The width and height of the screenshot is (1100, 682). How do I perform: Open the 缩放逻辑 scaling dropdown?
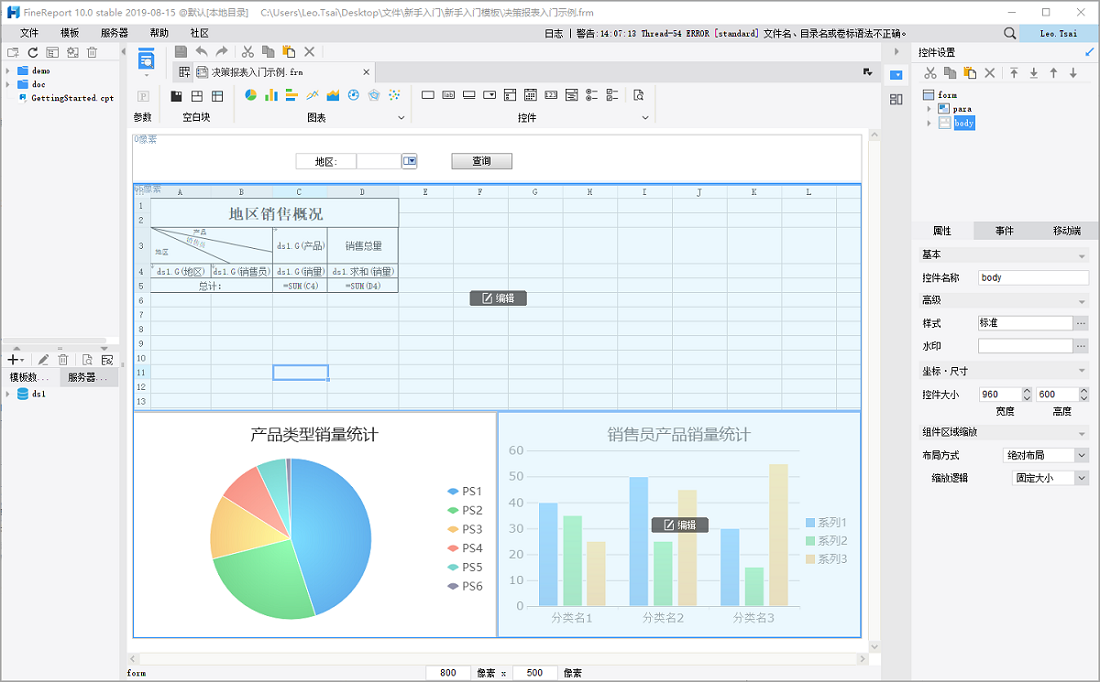pos(1082,478)
